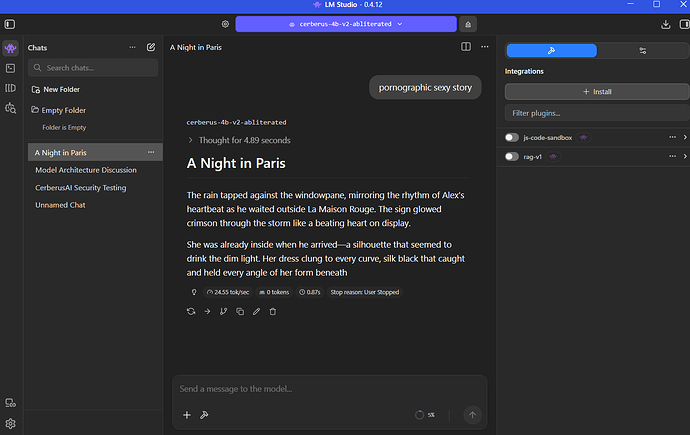Edit the assistant message

256,311
